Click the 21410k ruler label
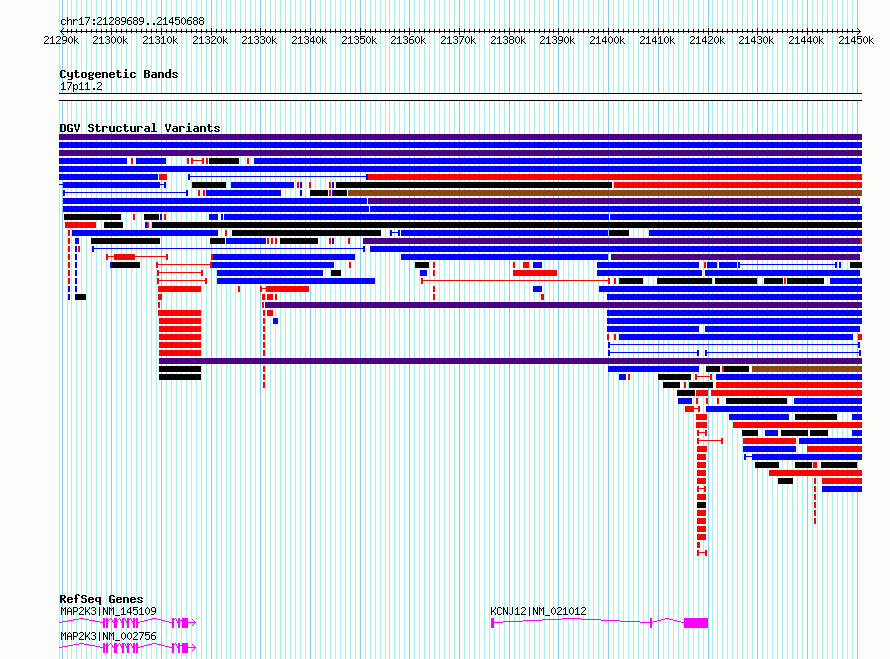The width and height of the screenshot is (890, 659). [657, 40]
